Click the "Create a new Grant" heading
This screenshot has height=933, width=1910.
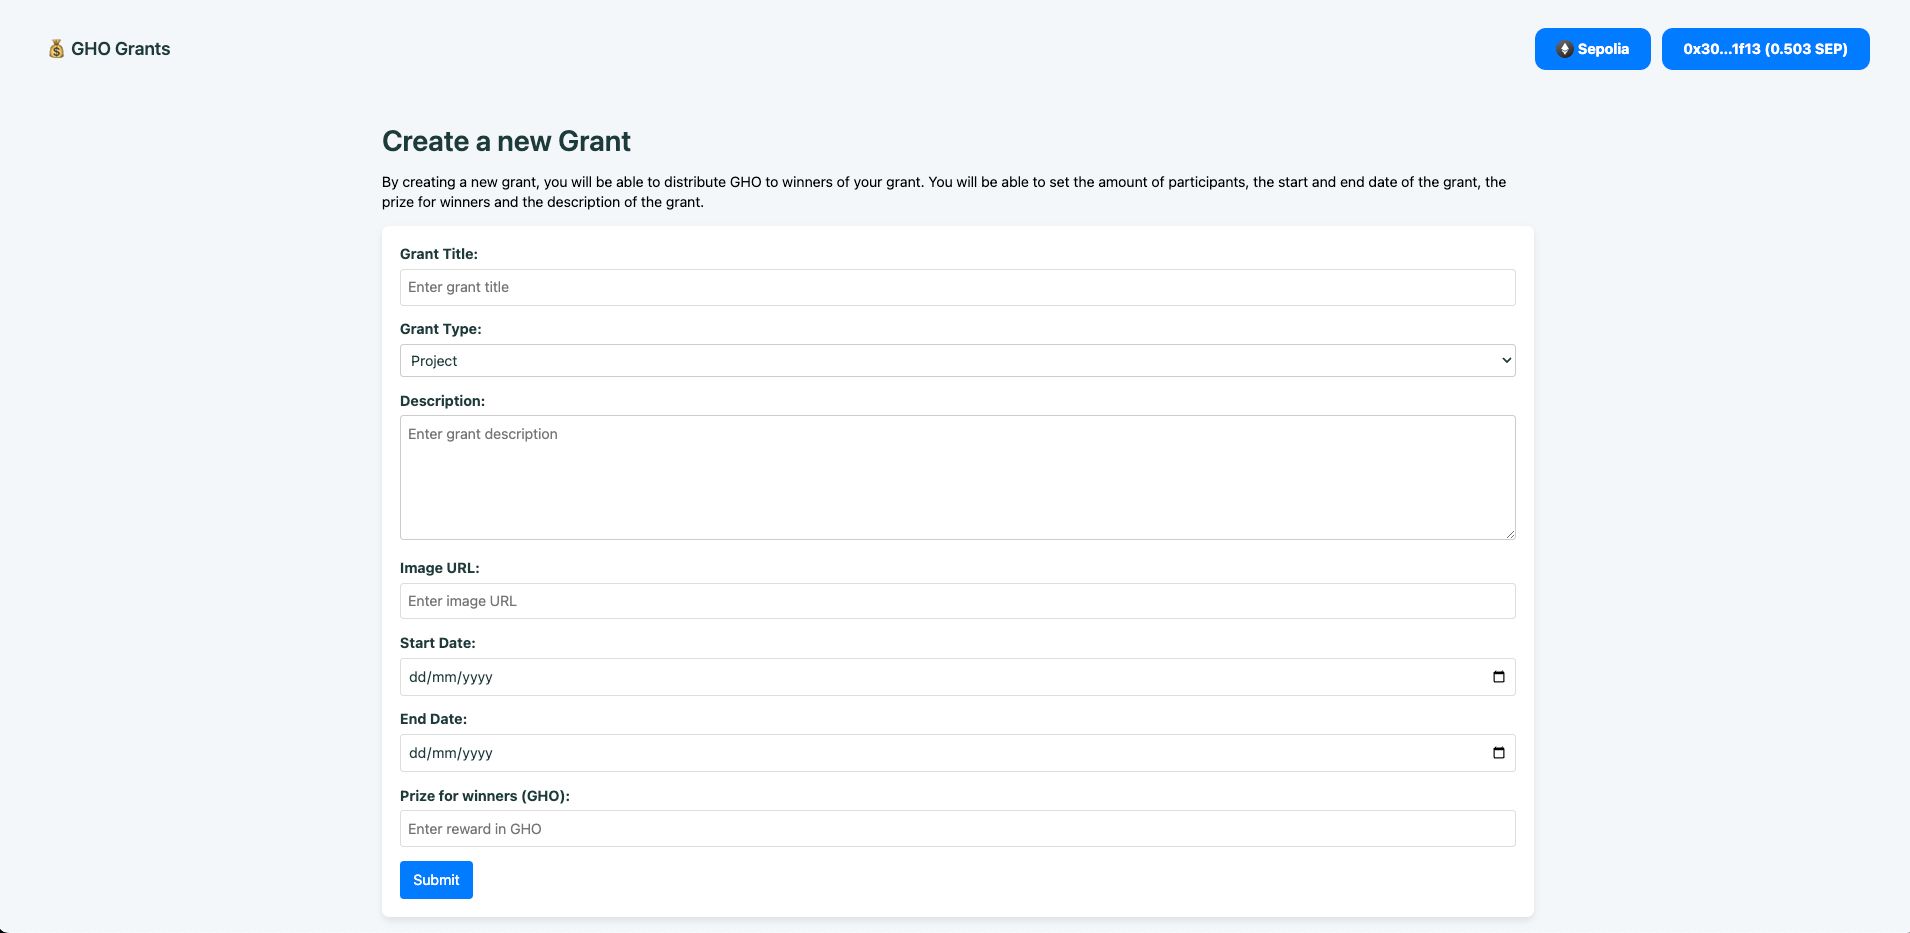[x=506, y=141]
